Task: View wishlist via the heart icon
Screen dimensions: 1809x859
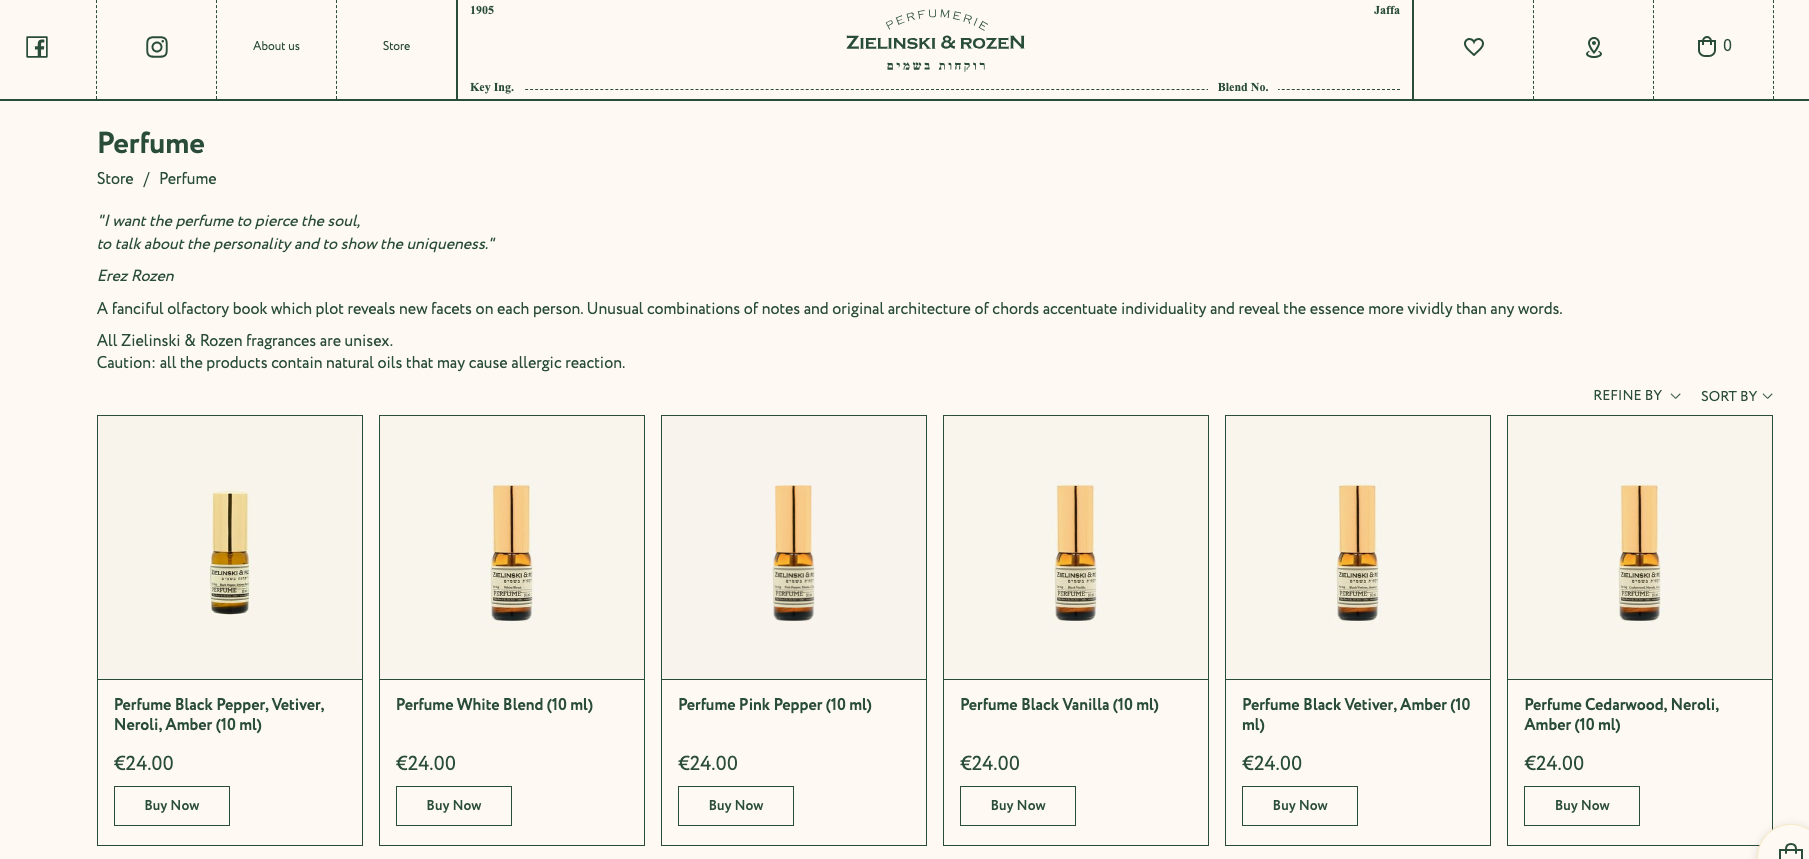Action: coord(1472,46)
